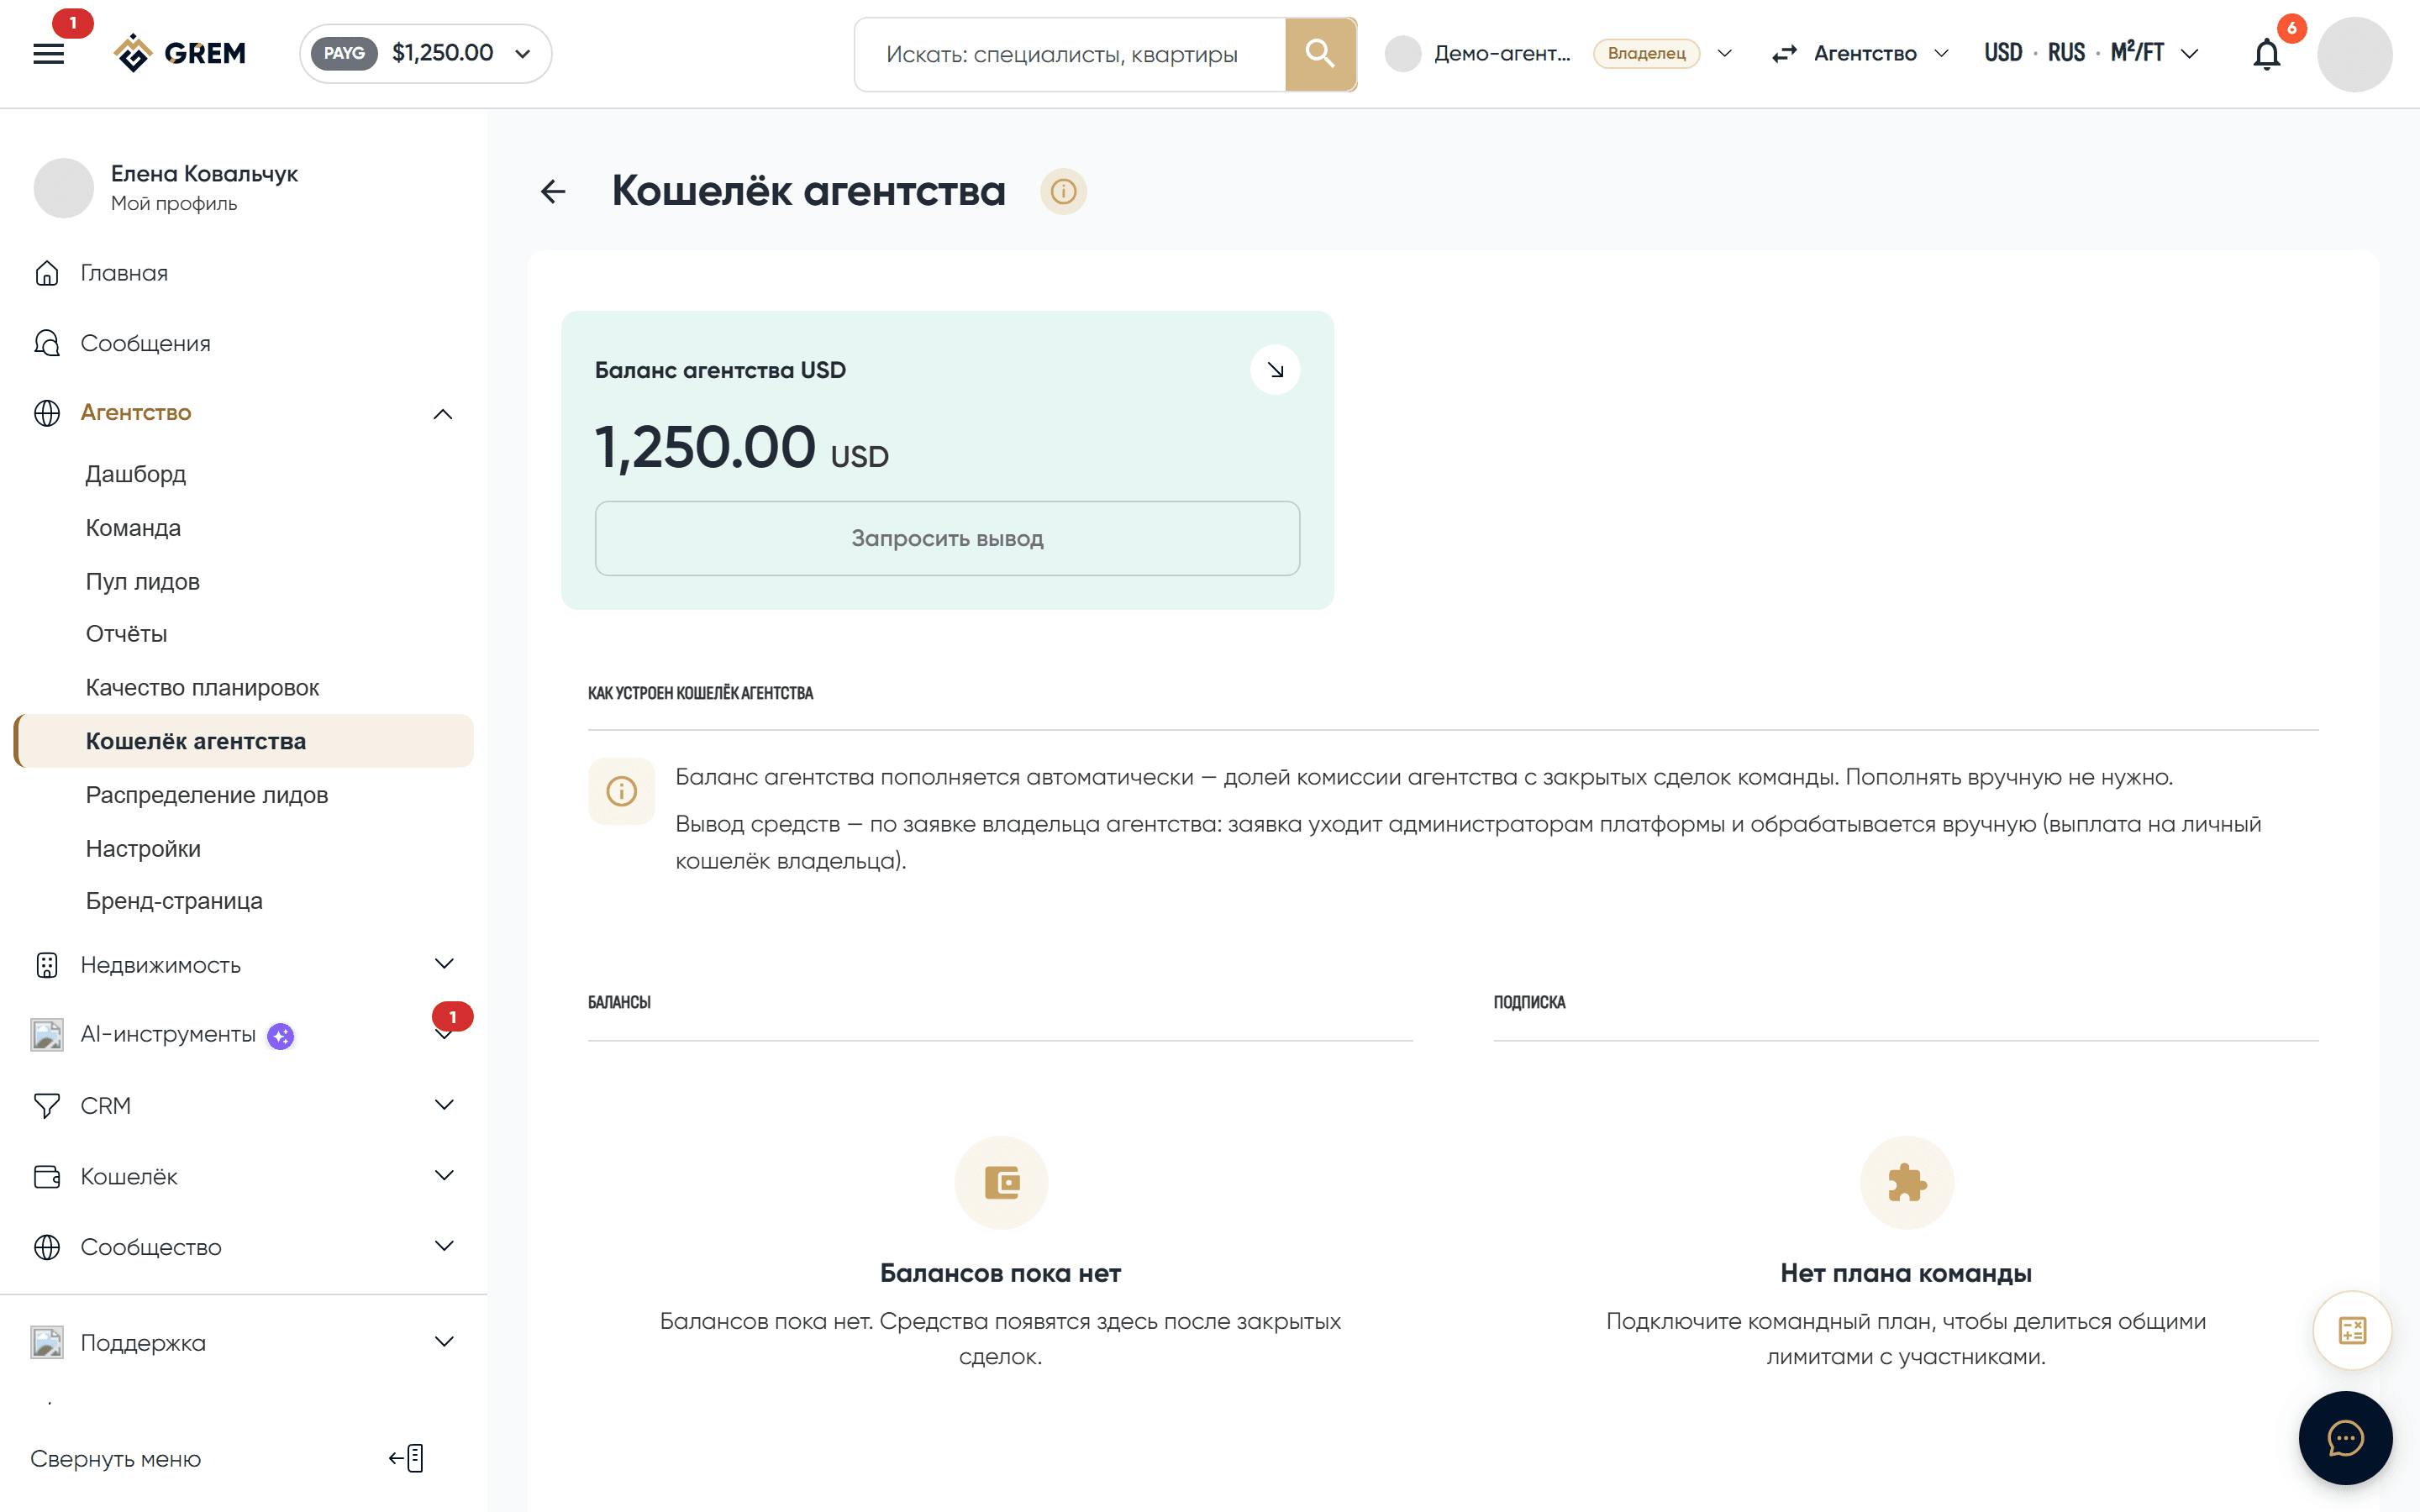
Task: Click the puzzle icon above Нет плана команды
Action: tap(1906, 1182)
